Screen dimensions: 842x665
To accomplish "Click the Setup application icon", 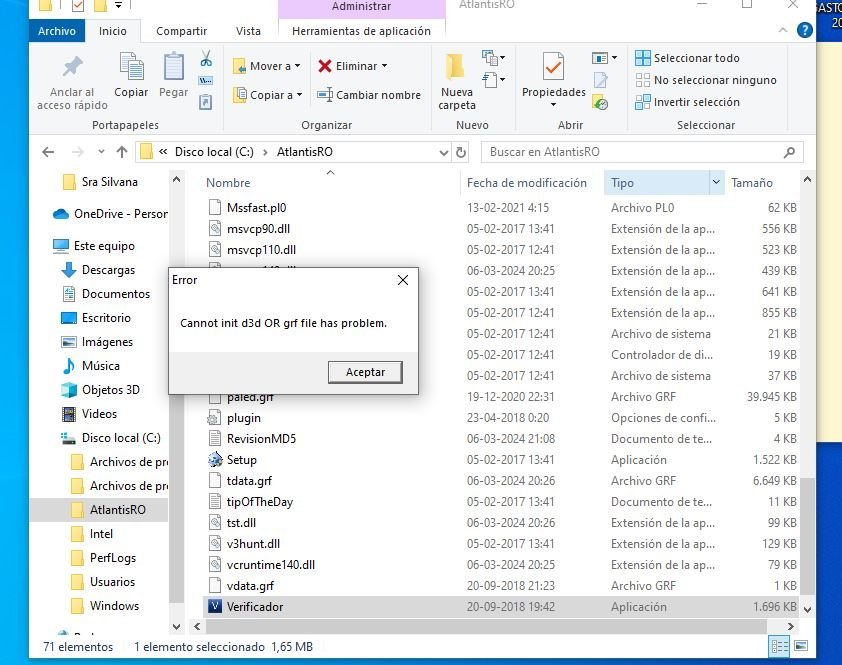I will (x=215, y=460).
